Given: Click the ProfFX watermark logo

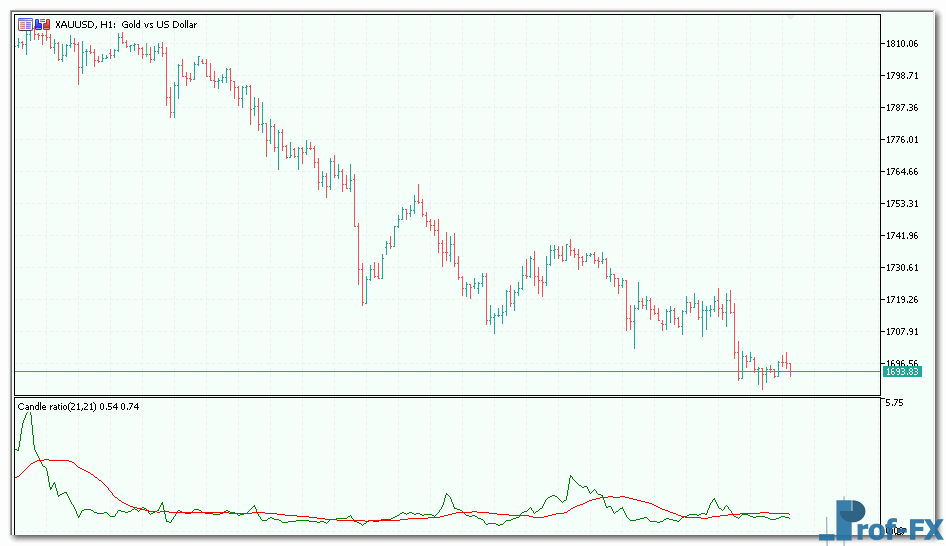Looking at the screenshot, I should [881, 522].
